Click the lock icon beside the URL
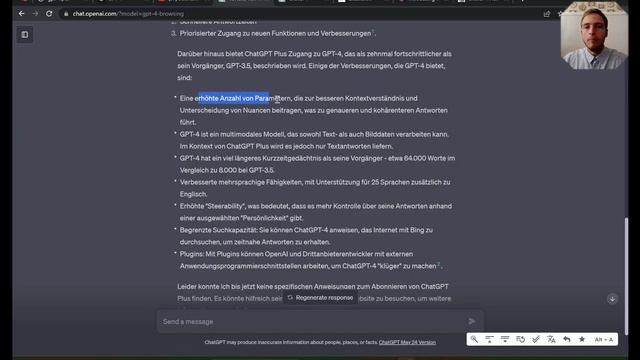Image resolution: width=640 pixels, height=360 pixels. pos(66,14)
